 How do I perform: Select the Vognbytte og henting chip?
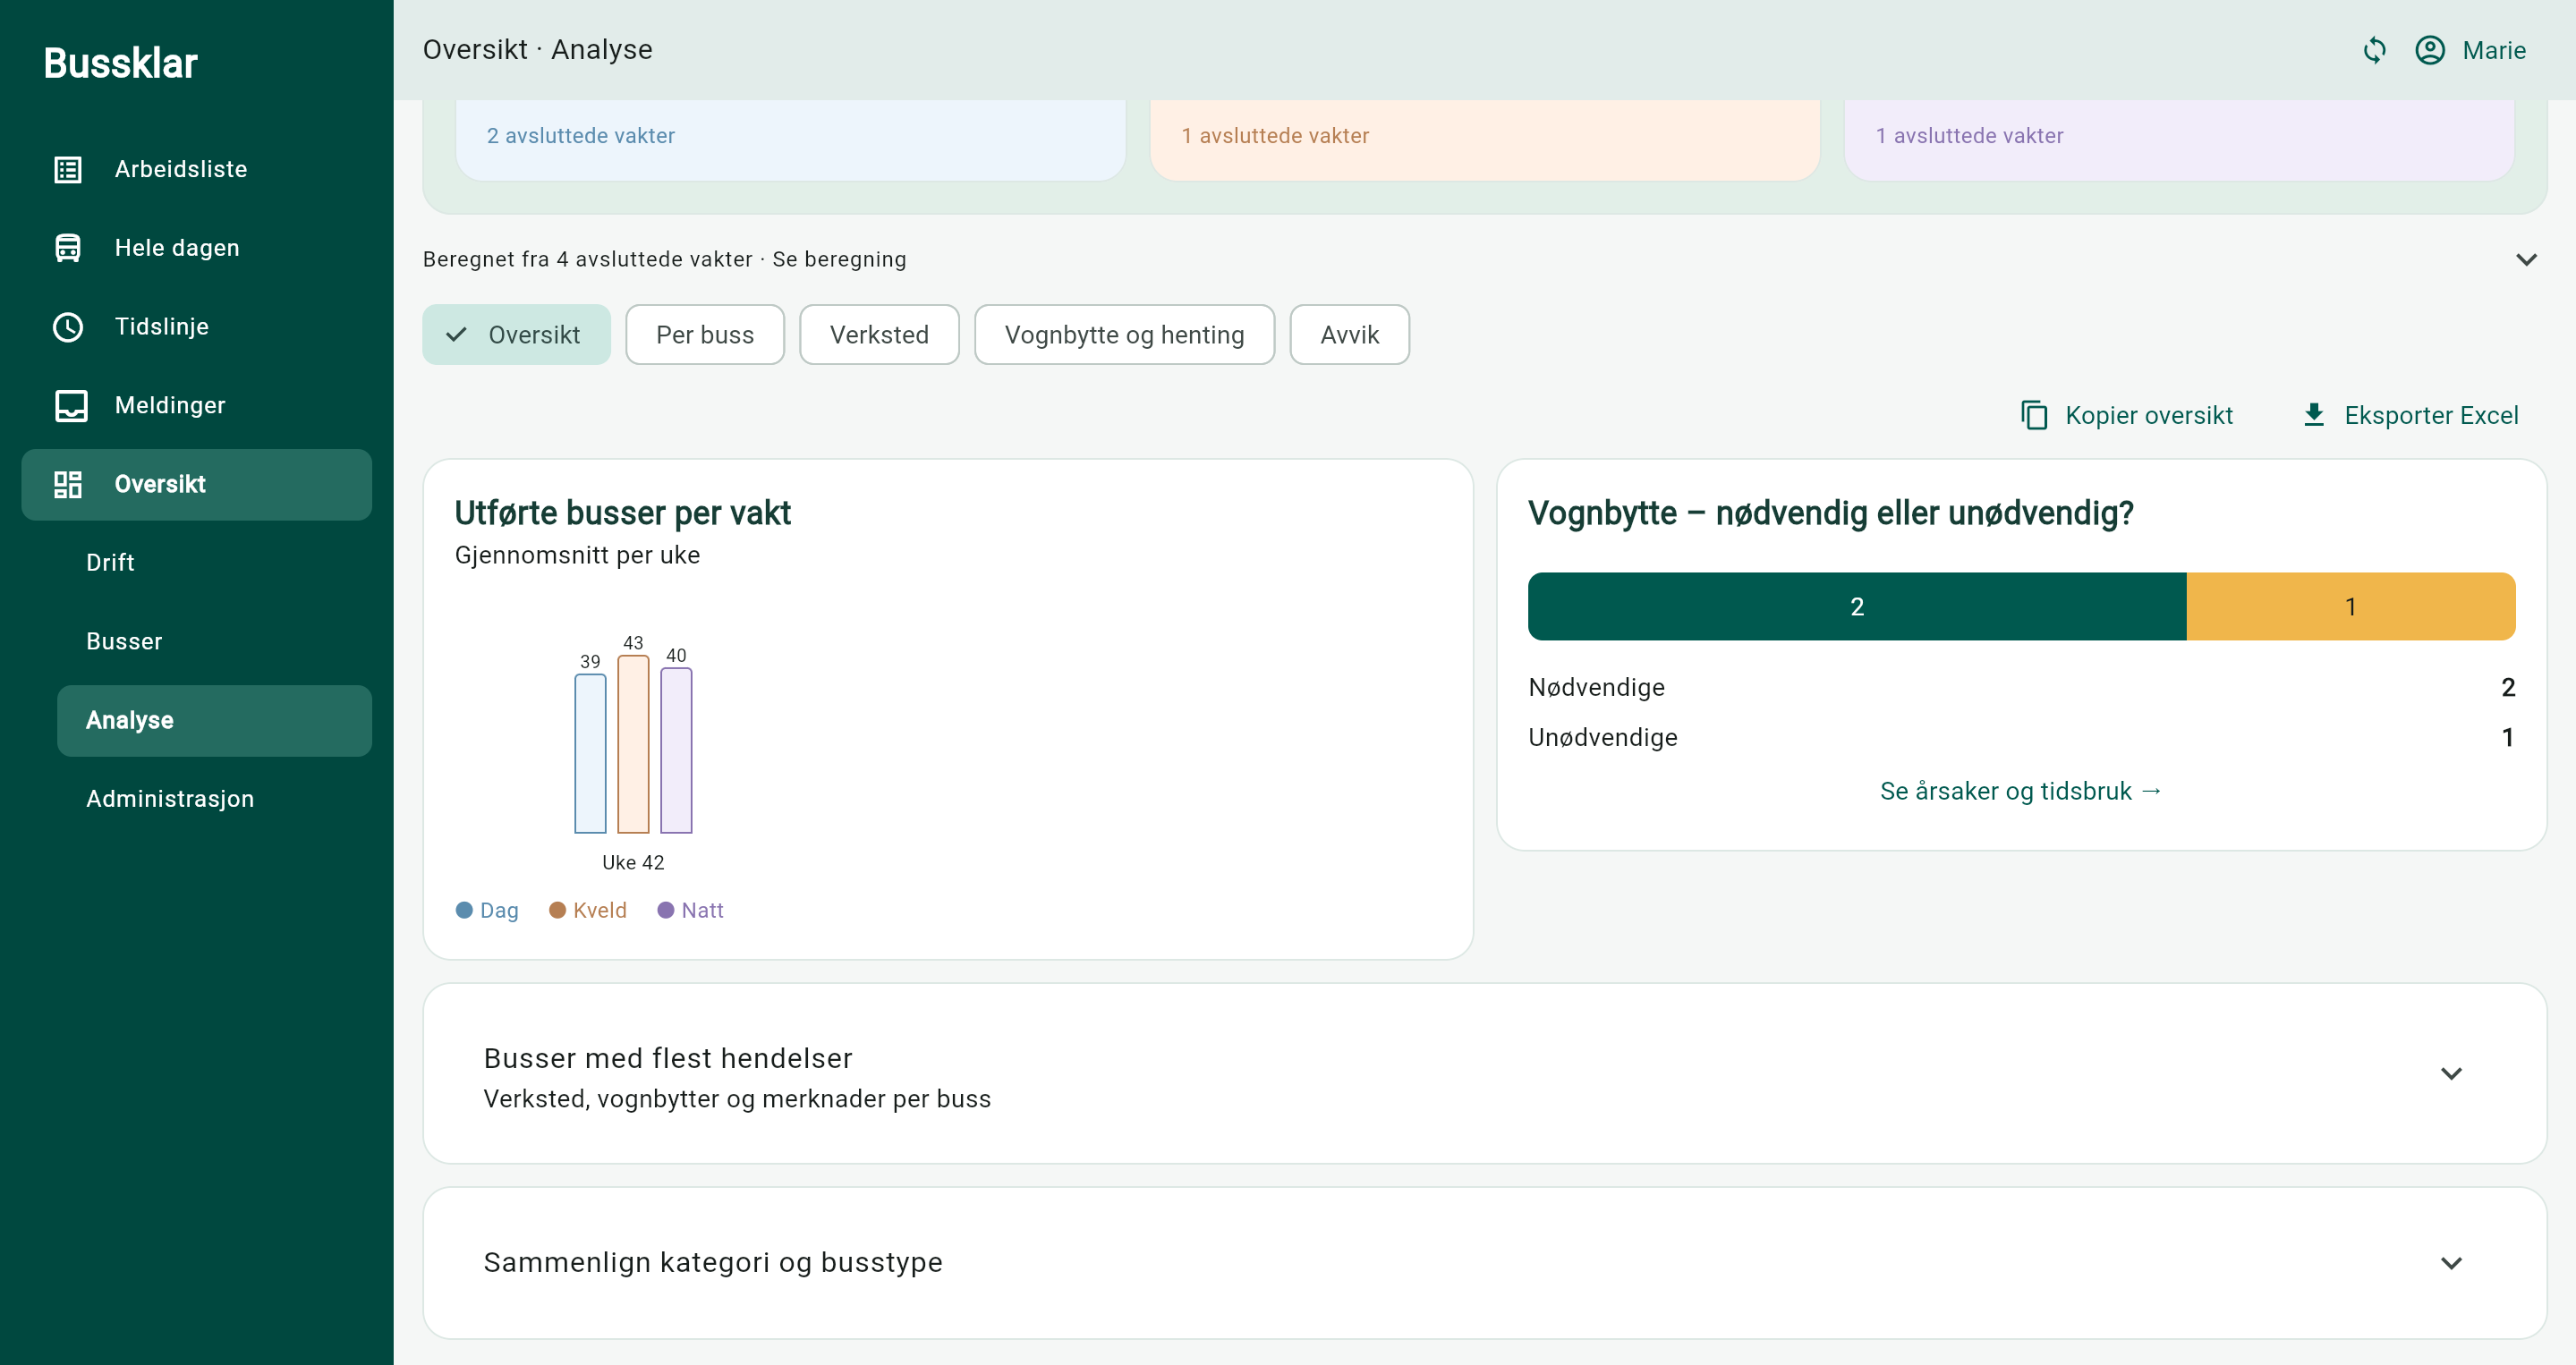1124,335
